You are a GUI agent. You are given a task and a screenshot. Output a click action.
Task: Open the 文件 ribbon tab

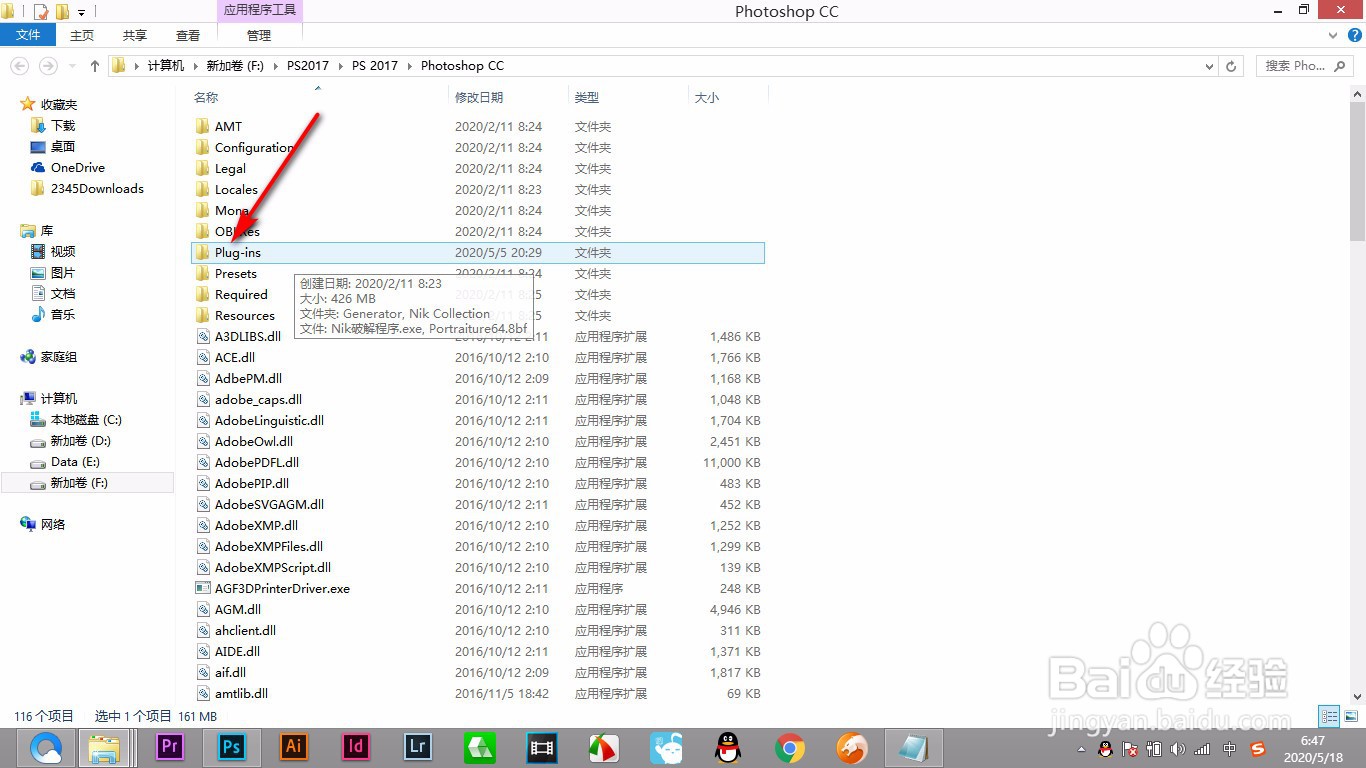(29, 35)
